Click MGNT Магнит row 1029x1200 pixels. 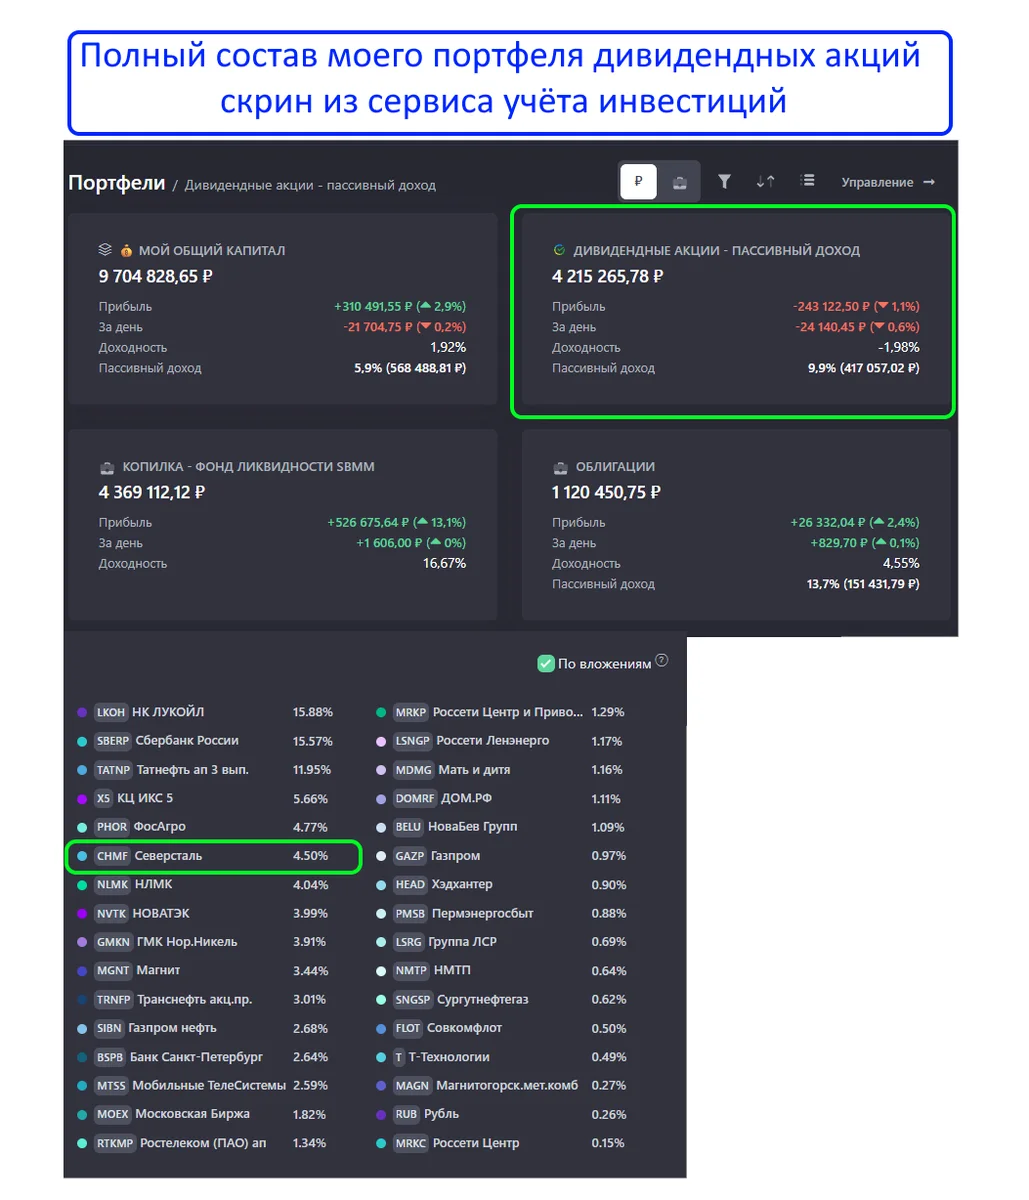tap(204, 970)
